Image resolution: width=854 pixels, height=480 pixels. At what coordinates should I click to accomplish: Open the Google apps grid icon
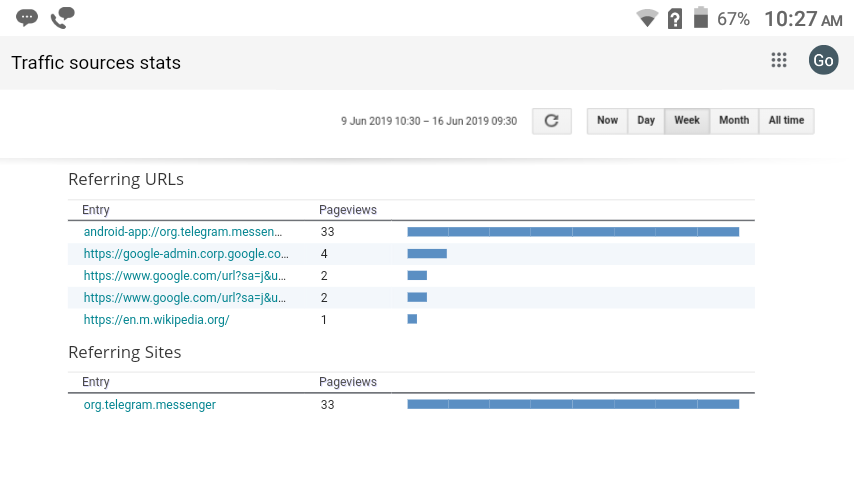coord(779,60)
